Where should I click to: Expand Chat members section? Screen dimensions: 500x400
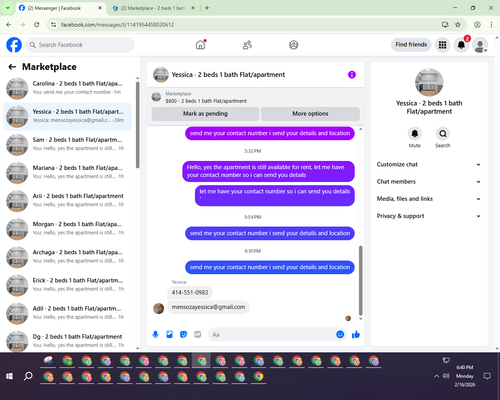click(x=429, y=182)
